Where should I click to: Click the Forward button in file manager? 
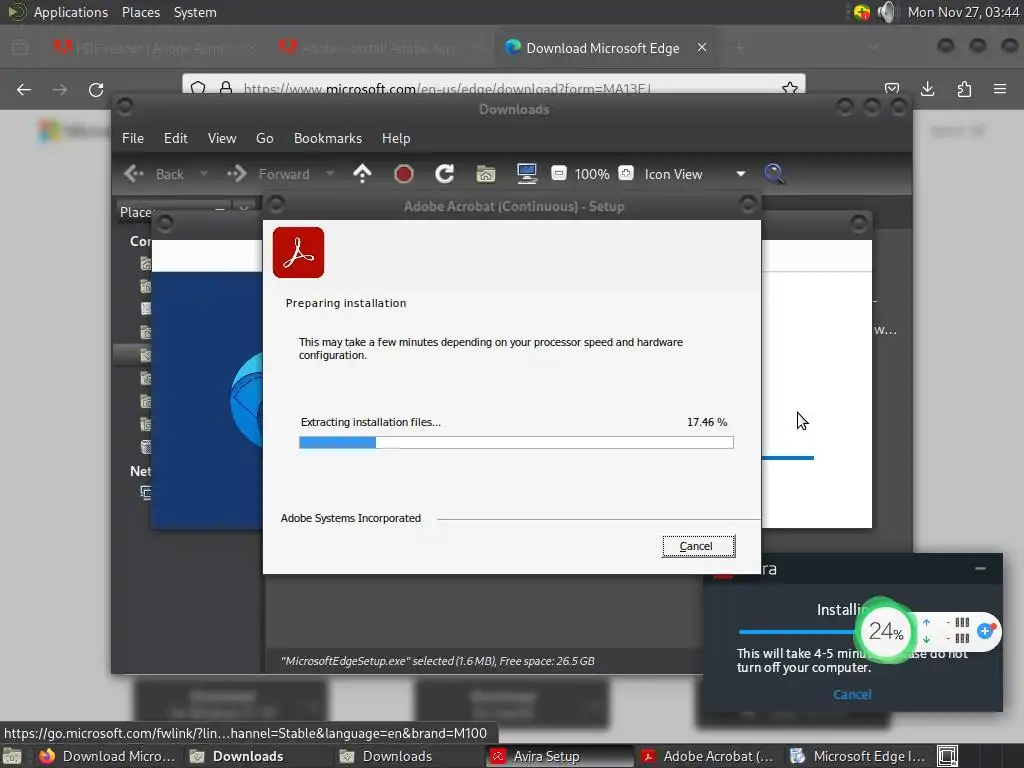click(268, 174)
